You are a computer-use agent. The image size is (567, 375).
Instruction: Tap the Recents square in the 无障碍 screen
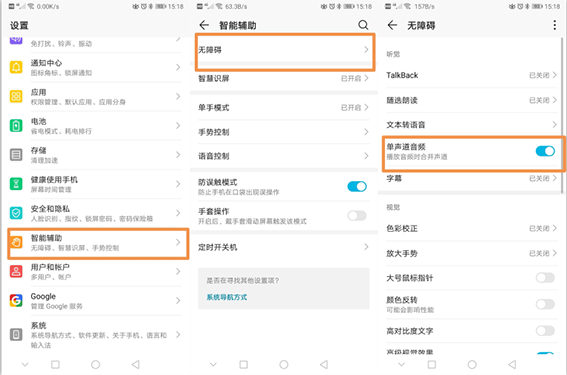(432, 365)
